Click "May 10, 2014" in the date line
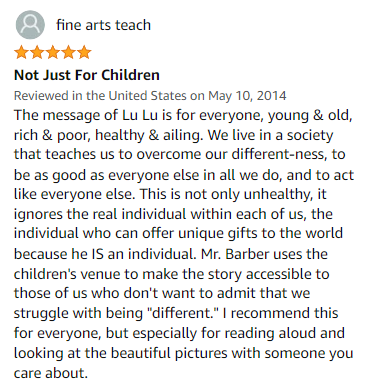 click(x=247, y=96)
